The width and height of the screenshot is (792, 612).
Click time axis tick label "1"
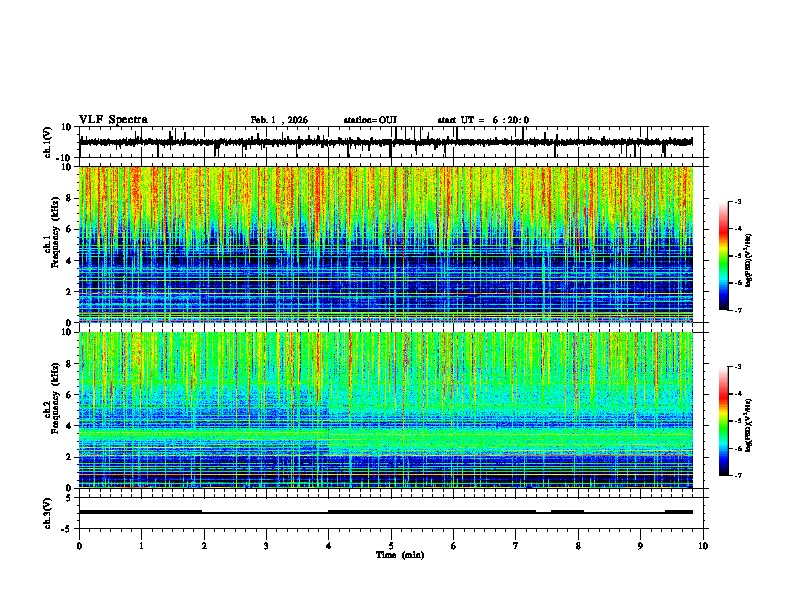tap(141, 546)
